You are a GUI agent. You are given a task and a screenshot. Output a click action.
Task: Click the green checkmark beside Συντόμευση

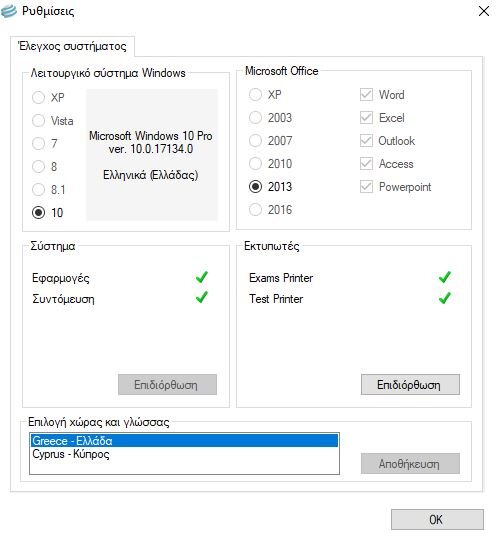tap(202, 297)
